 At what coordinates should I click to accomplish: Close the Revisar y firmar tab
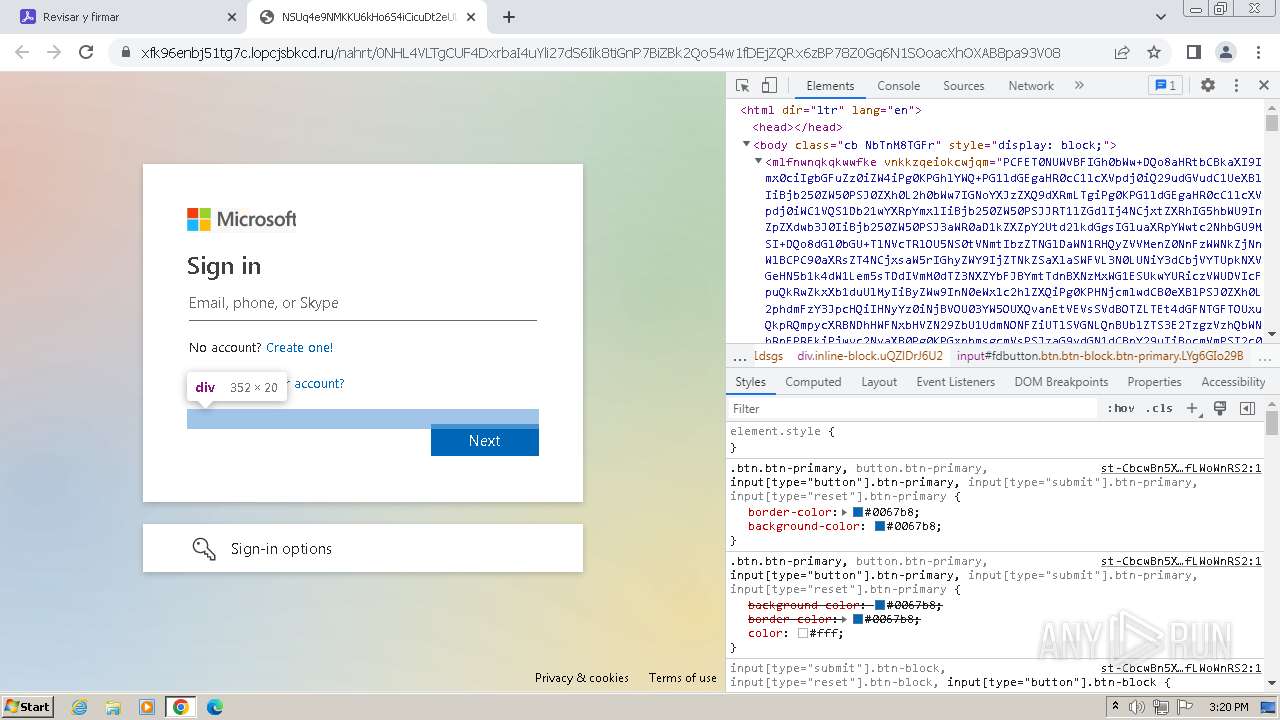pos(231,17)
